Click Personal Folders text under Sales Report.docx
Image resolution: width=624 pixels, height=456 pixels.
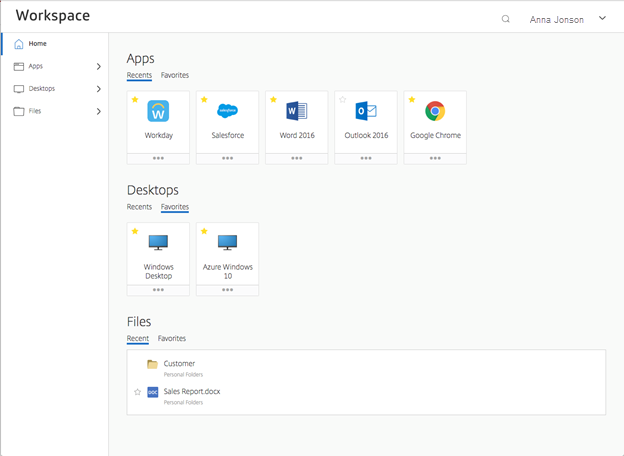tap(183, 403)
